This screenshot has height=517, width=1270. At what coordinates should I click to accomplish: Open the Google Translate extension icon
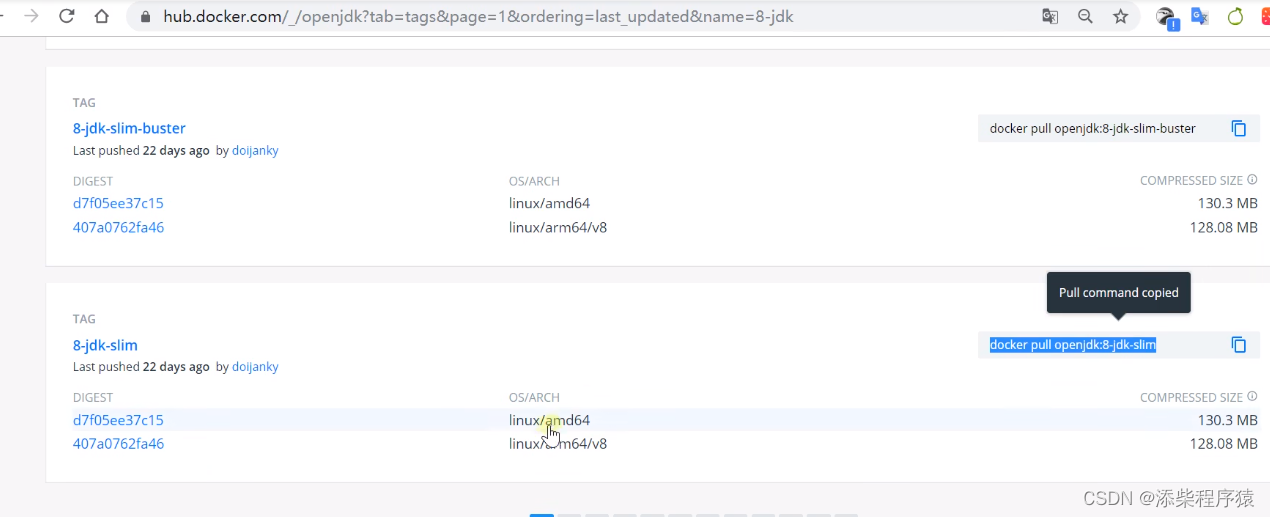[1200, 16]
